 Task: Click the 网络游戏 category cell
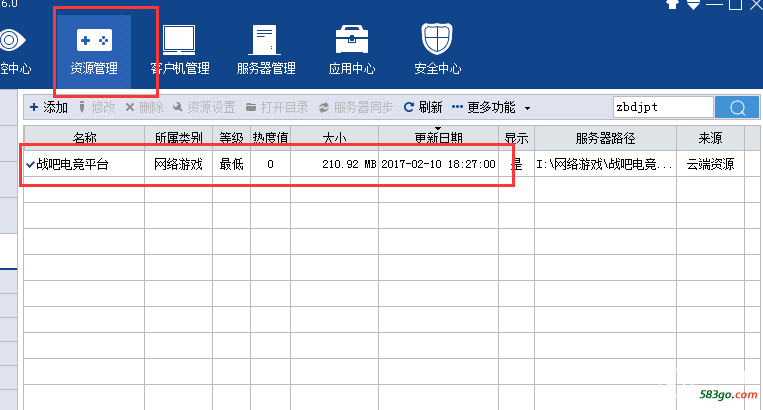(x=178, y=164)
